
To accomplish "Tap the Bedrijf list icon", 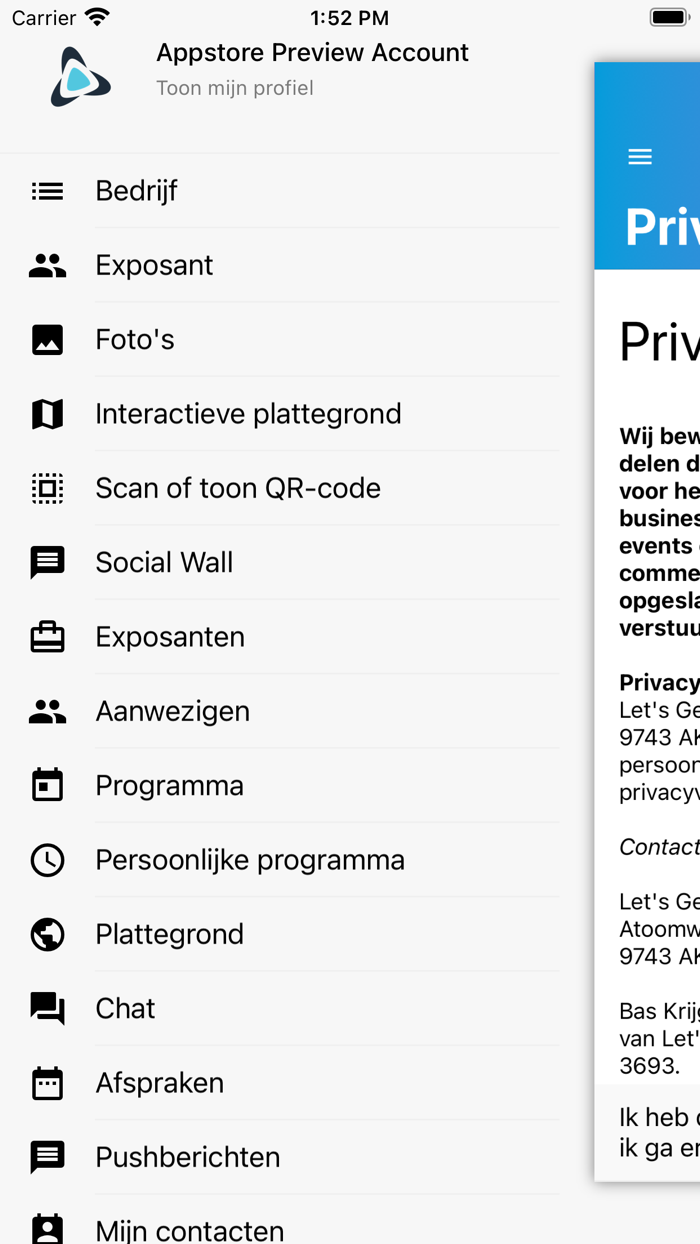I will pyautogui.click(x=47, y=191).
